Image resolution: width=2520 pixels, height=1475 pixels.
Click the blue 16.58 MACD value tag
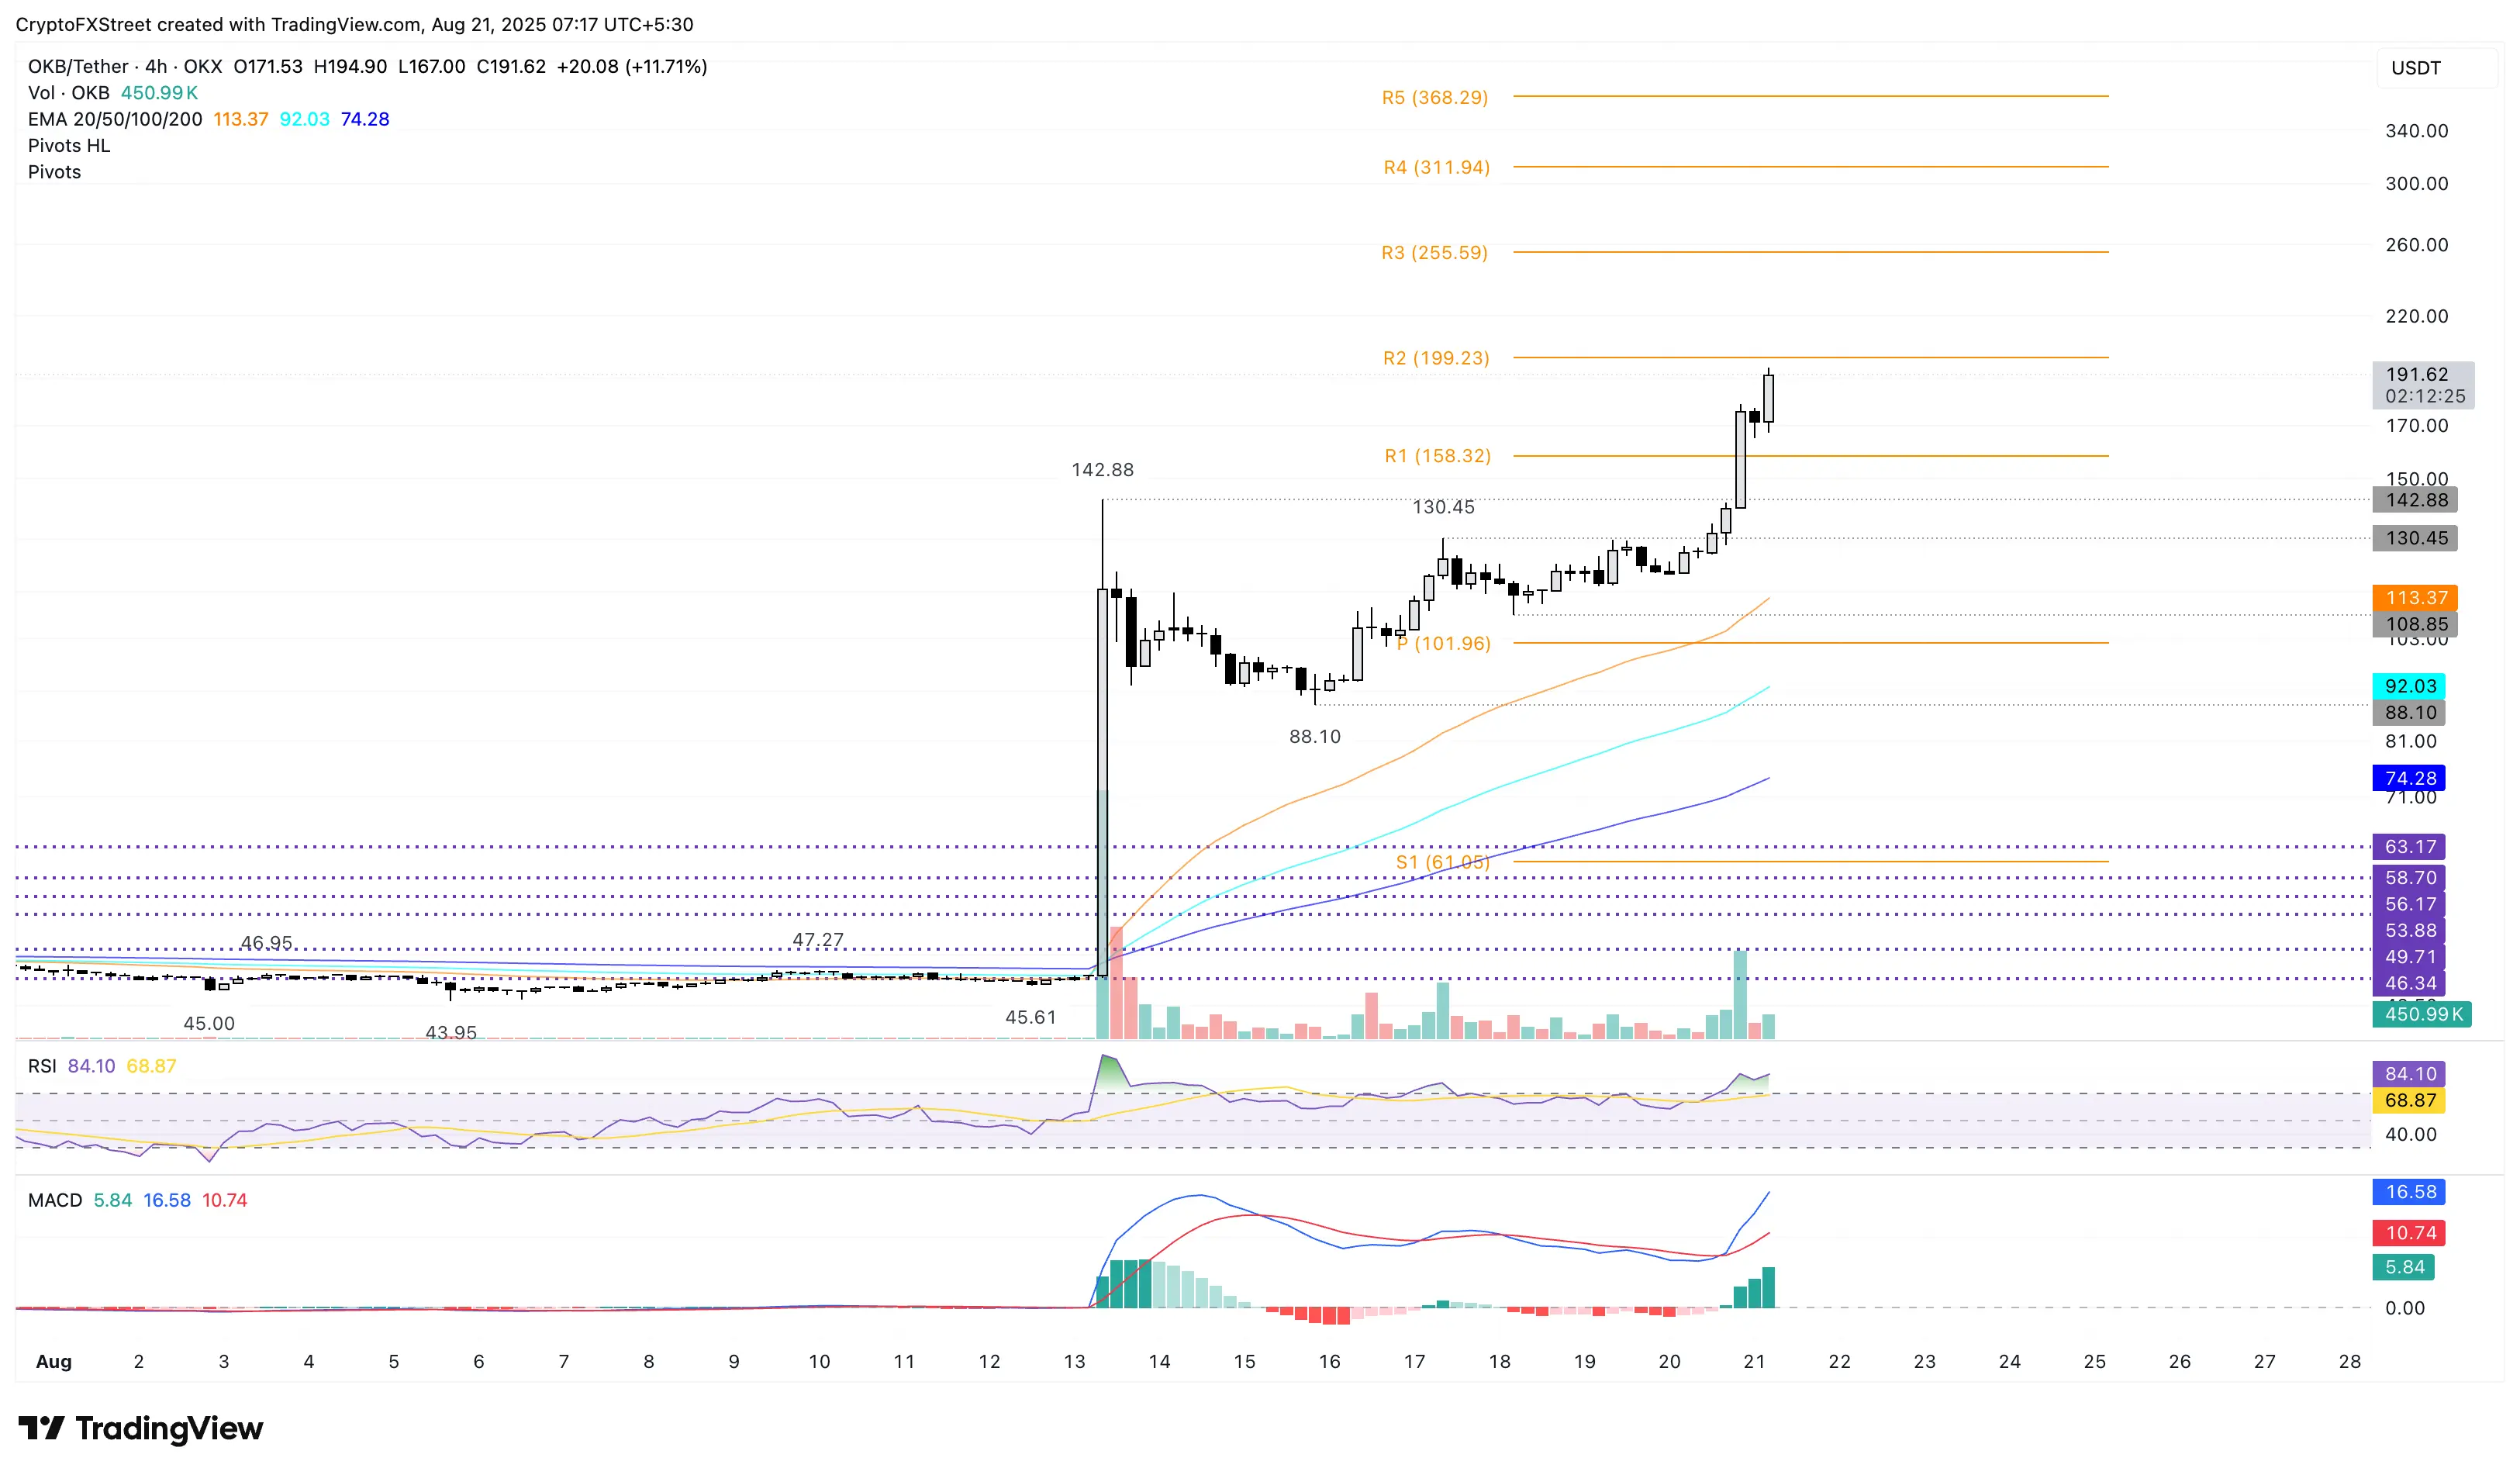click(2409, 1192)
